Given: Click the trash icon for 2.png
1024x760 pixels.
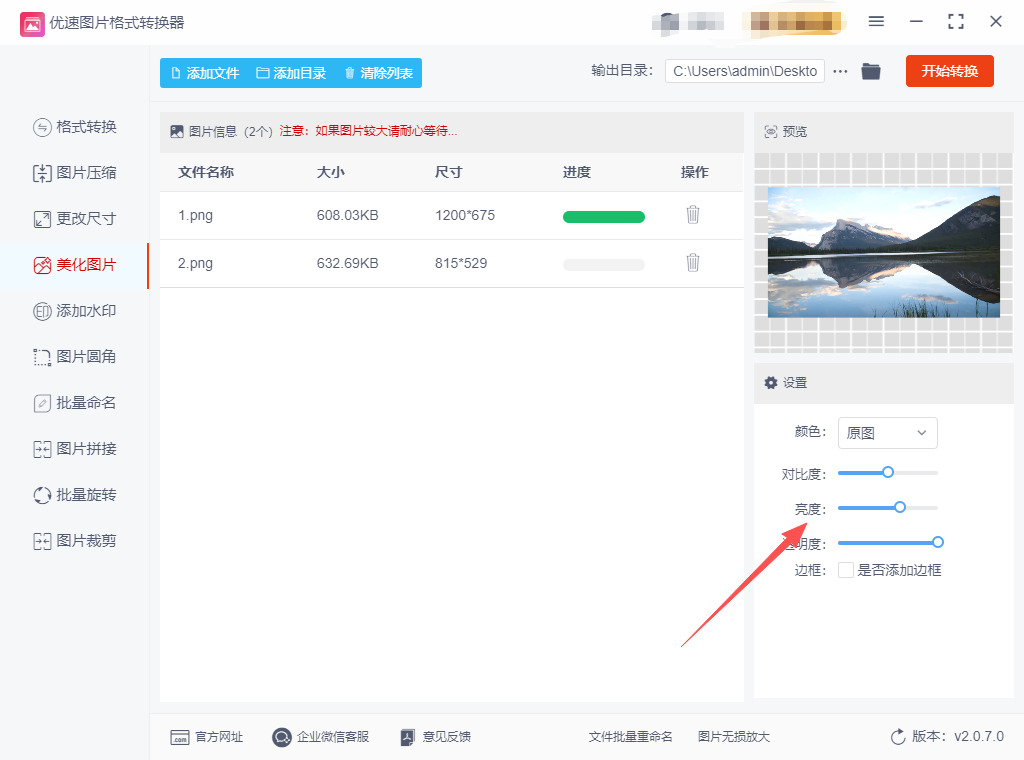Looking at the screenshot, I should click(x=692, y=263).
